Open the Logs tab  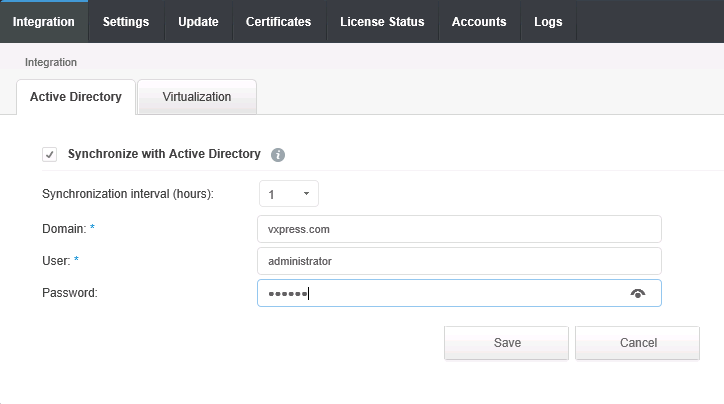[x=548, y=22]
